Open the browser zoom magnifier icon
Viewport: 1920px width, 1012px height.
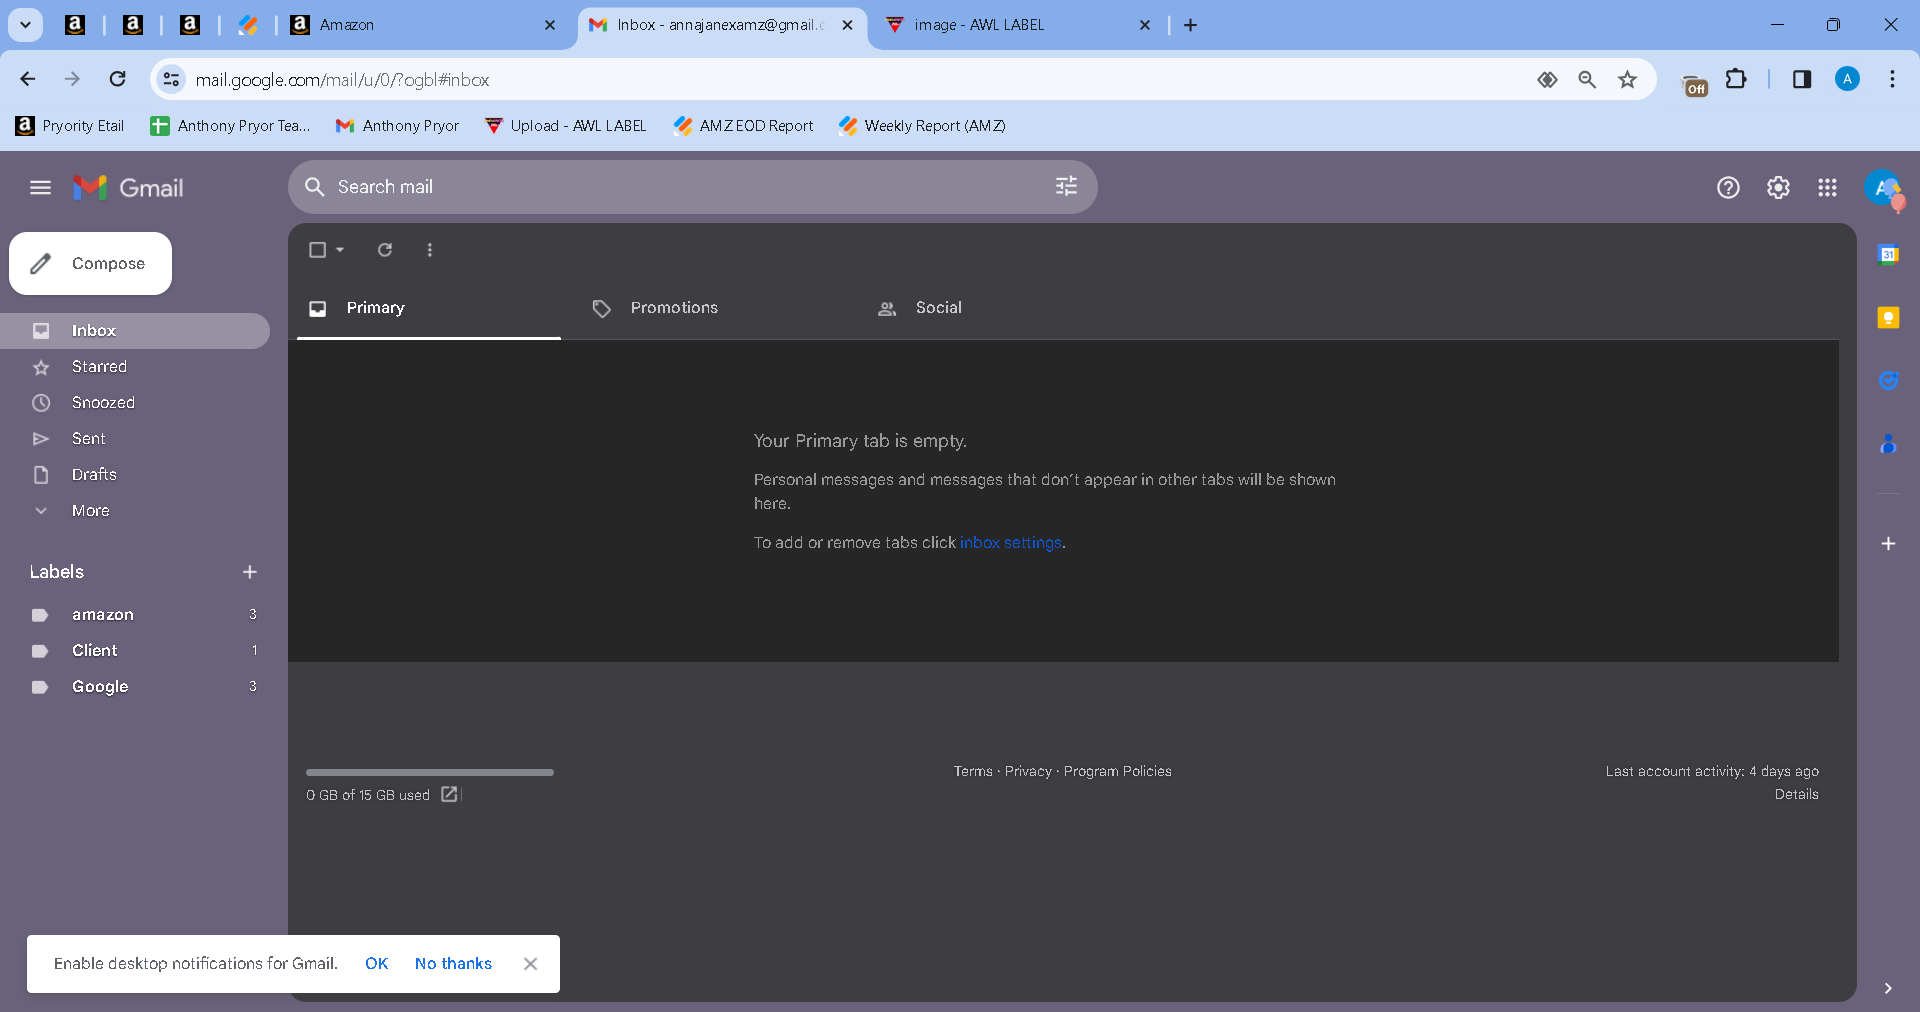(x=1587, y=79)
